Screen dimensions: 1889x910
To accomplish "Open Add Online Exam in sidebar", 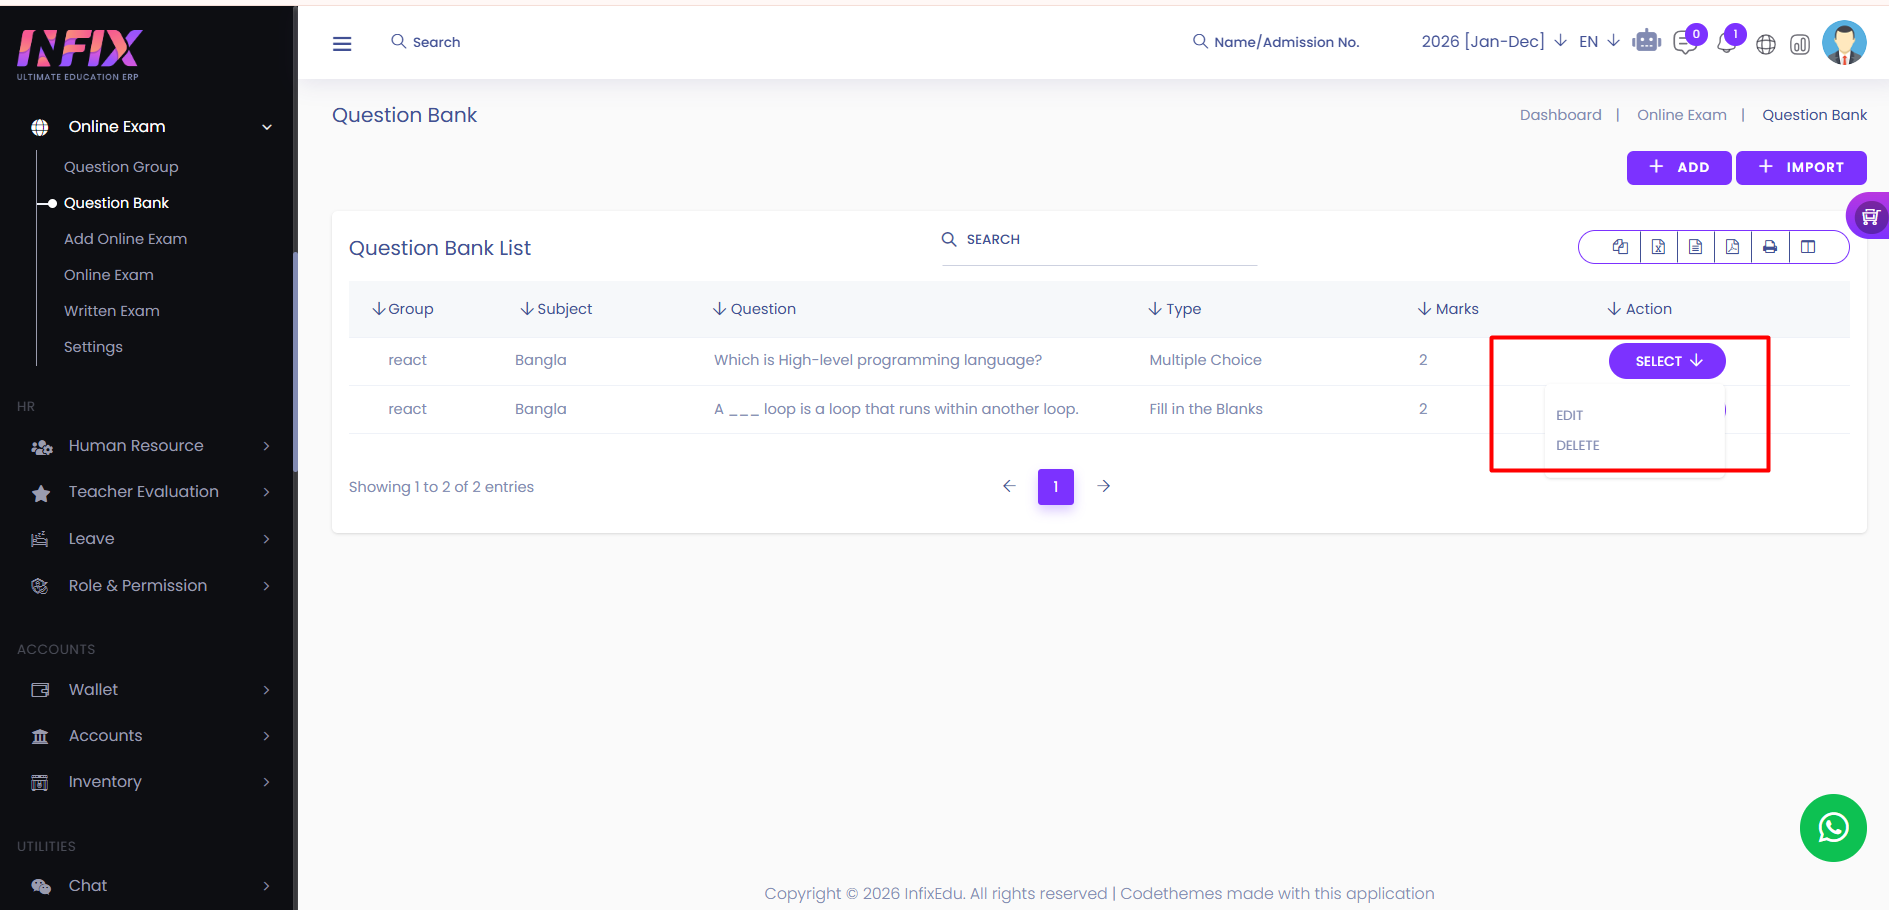I will (125, 239).
